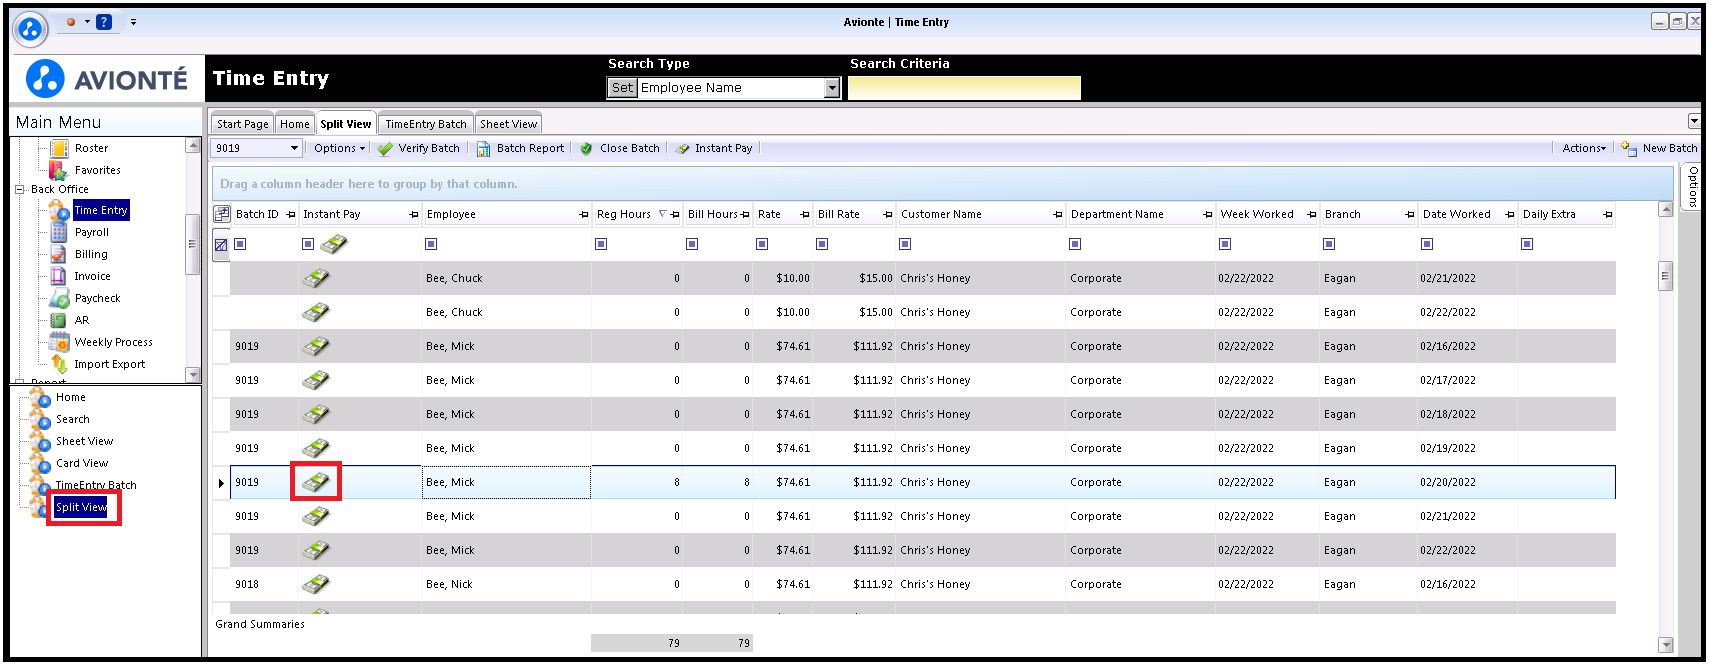The width and height of the screenshot is (1711, 668).
Task: Open the 9019 batch selector dropdown
Action: (x=294, y=148)
